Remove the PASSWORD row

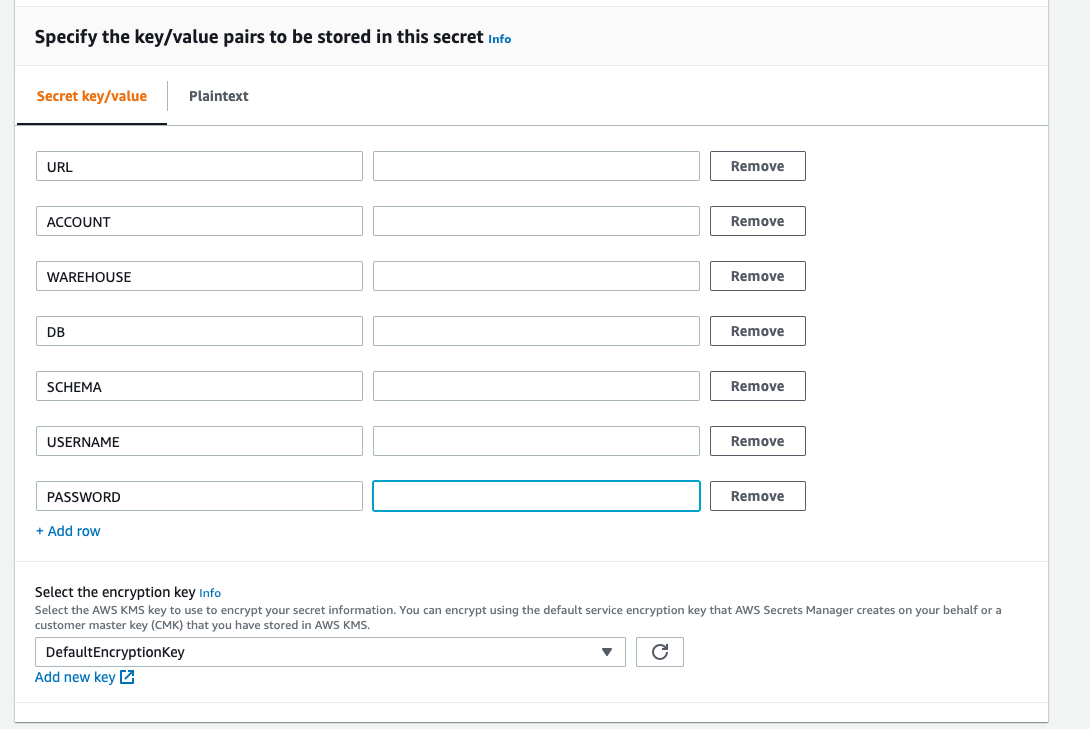(x=757, y=496)
